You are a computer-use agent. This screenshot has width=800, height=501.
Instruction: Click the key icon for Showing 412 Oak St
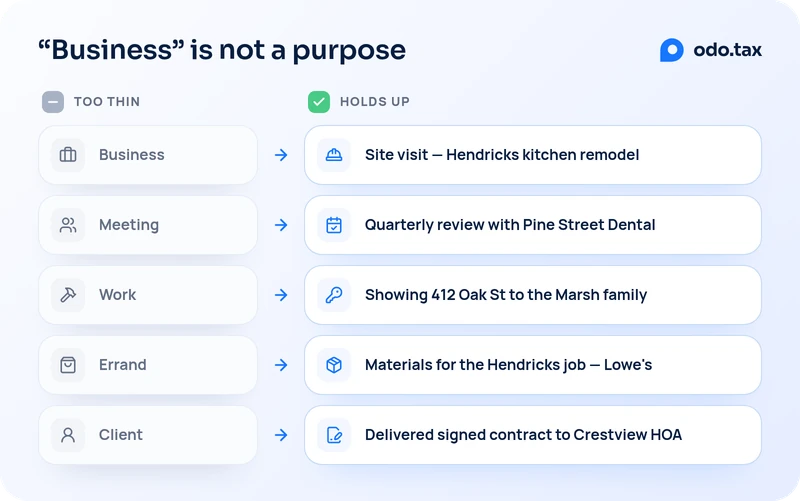pyautogui.click(x=334, y=295)
